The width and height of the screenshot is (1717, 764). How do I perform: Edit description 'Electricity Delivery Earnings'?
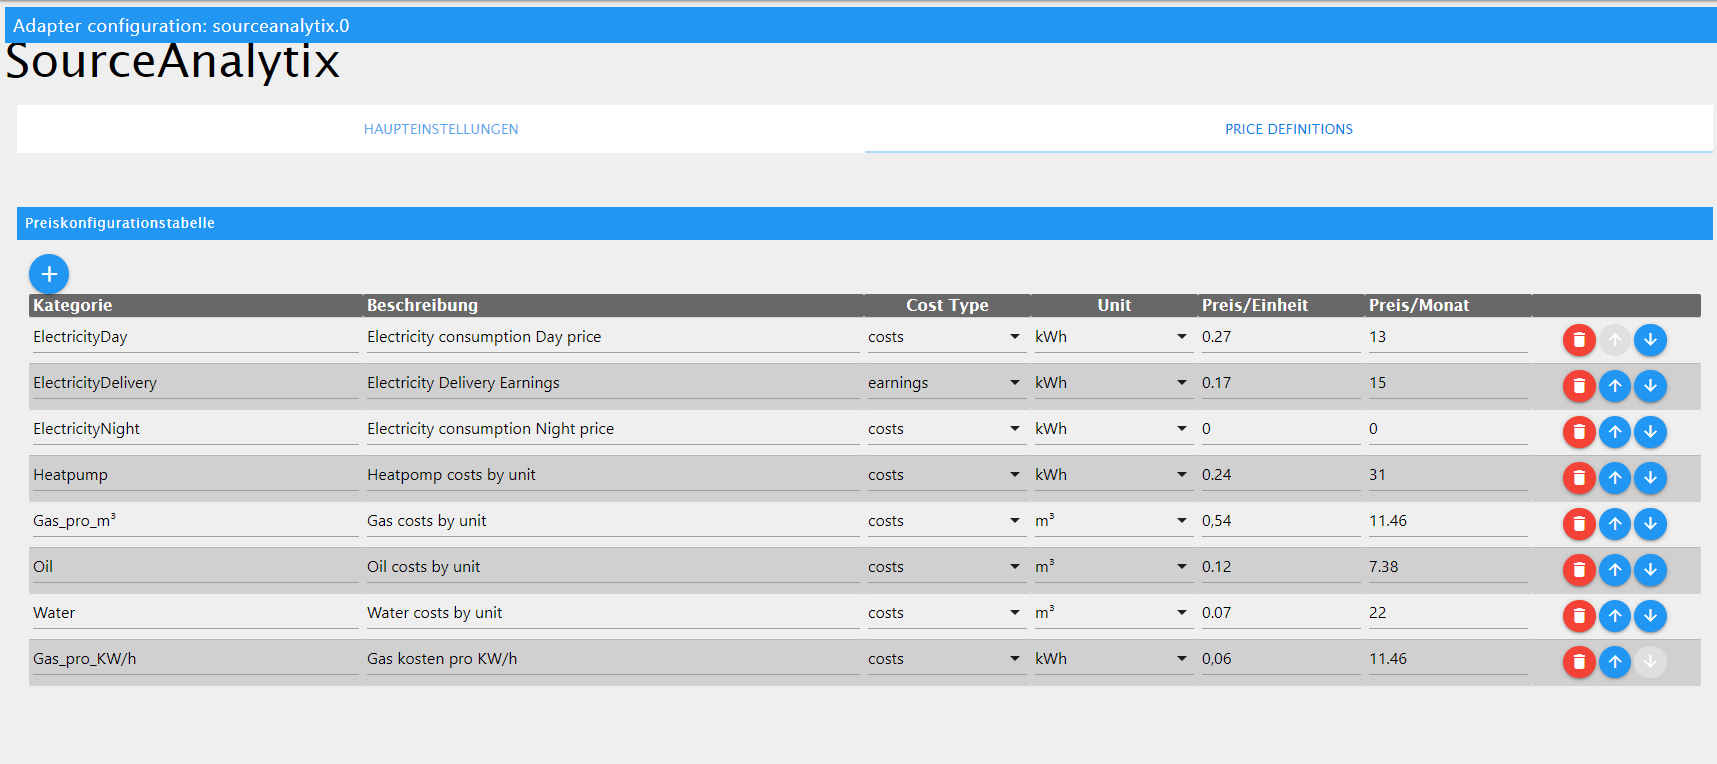[x=613, y=383]
